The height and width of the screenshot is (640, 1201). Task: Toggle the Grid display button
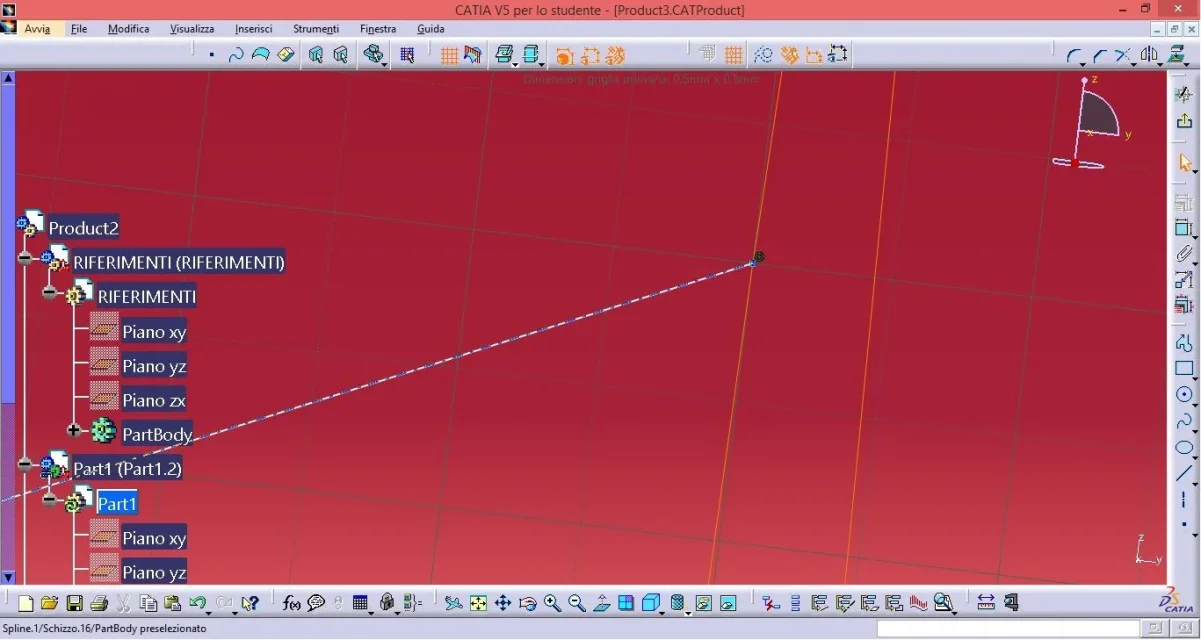[449, 55]
